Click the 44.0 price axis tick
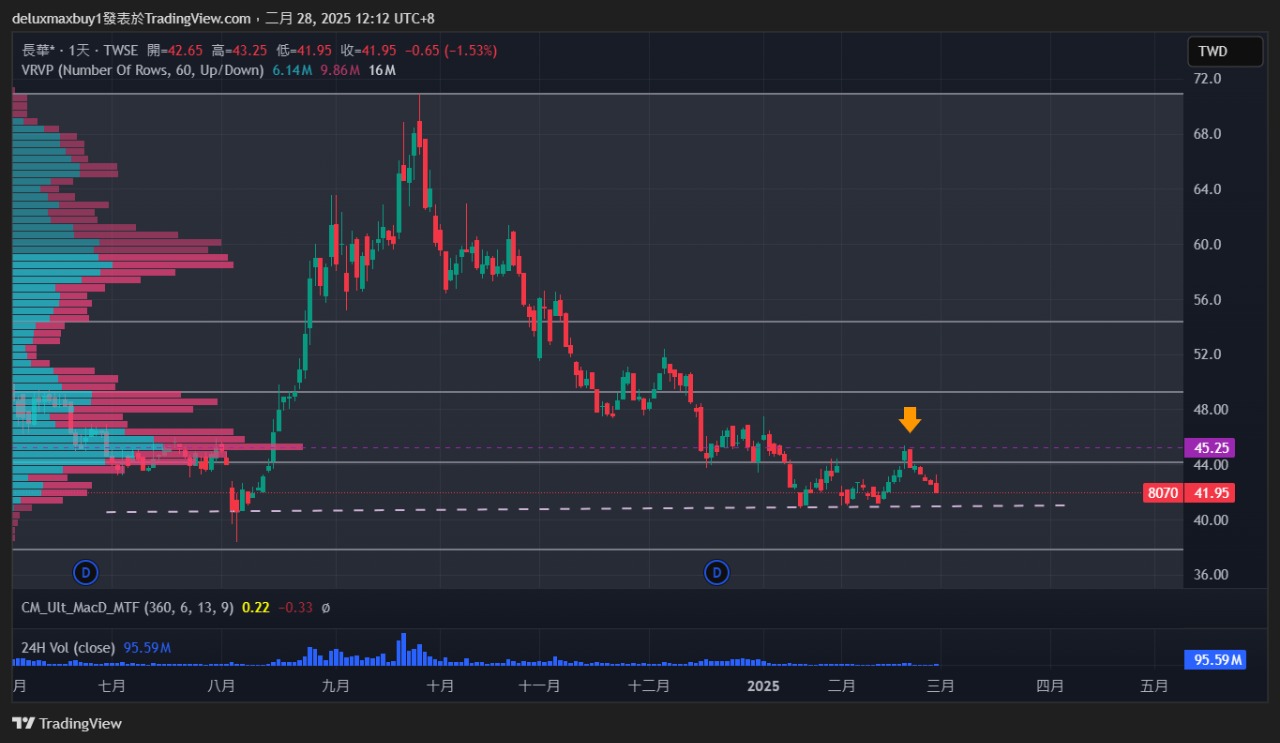This screenshot has width=1280, height=743. [1208, 465]
